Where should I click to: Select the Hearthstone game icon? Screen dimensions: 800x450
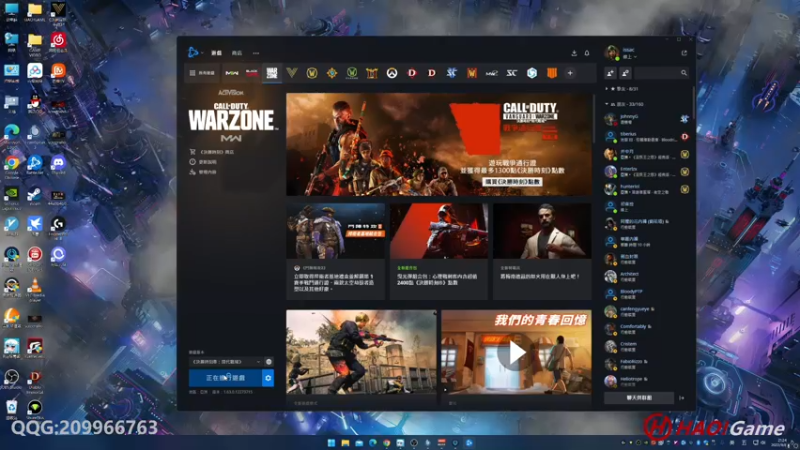332,73
